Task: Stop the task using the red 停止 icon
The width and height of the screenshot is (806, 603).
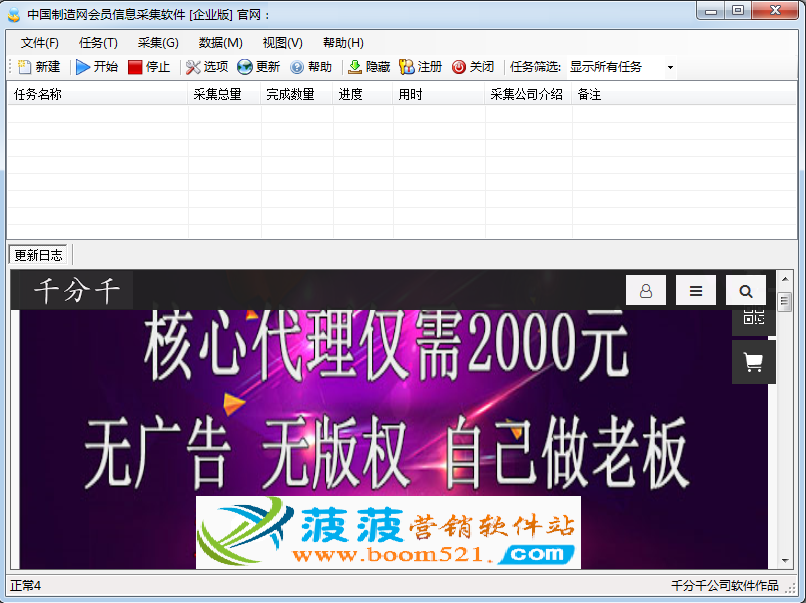Action: (x=135, y=67)
